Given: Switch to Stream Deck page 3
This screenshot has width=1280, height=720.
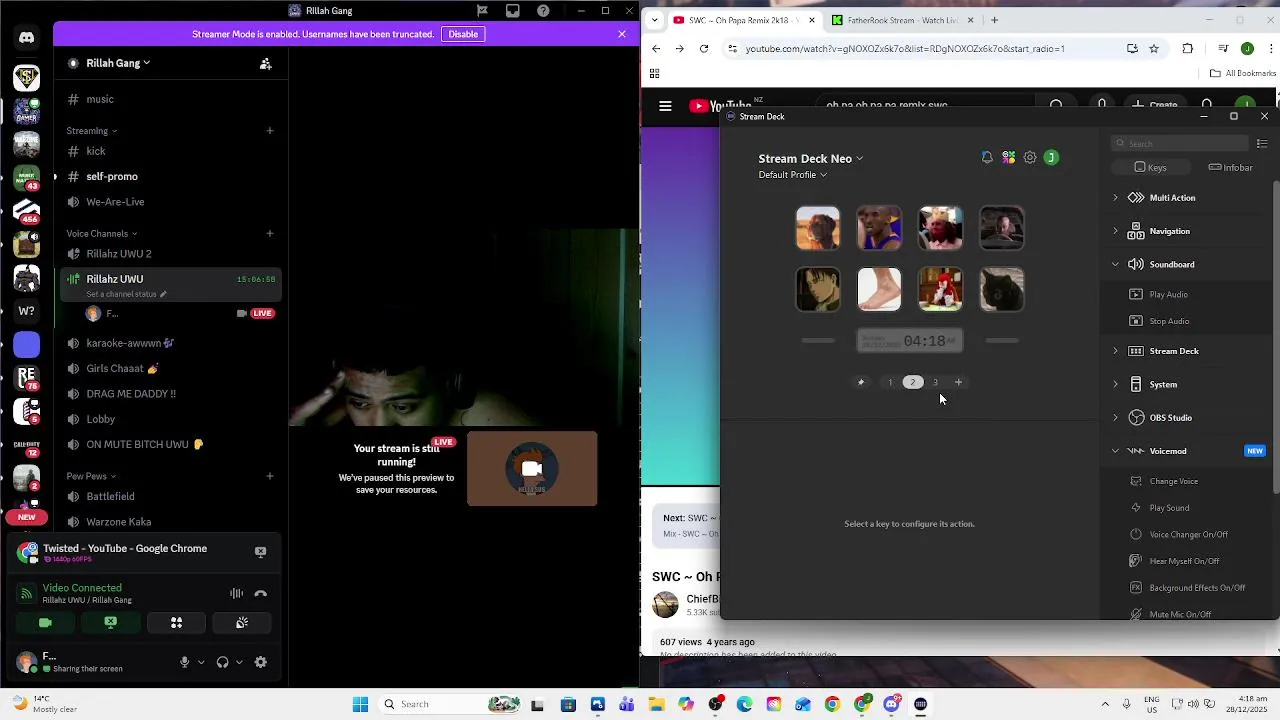Looking at the screenshot, I should [x=935, y=382].
